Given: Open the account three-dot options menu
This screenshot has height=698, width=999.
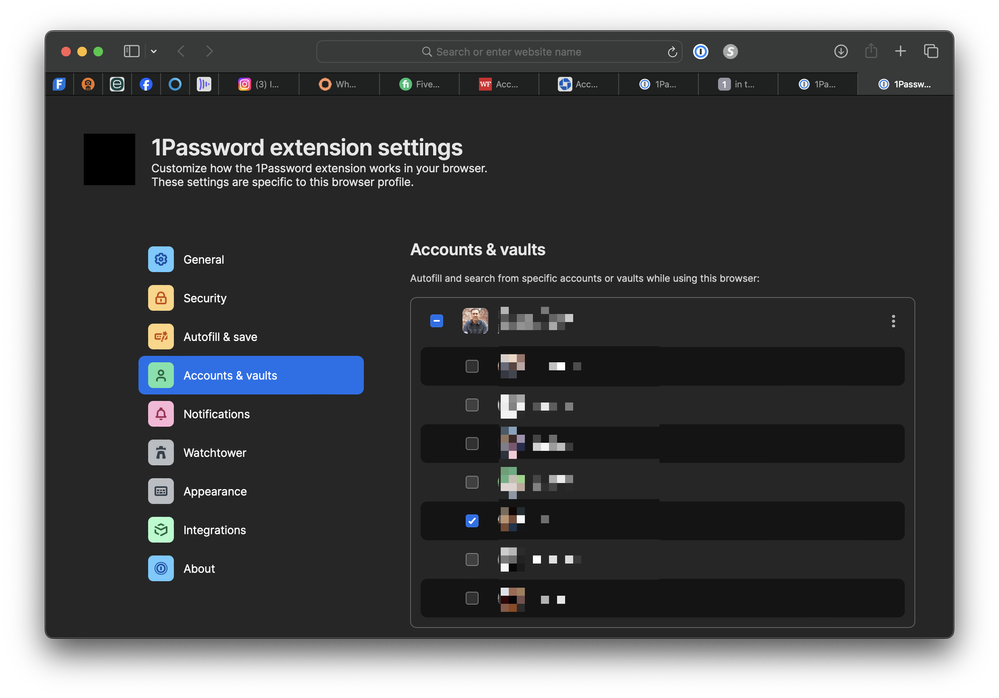Looking at the screenshot, I should pyautogui.click(x=893, y=321).
